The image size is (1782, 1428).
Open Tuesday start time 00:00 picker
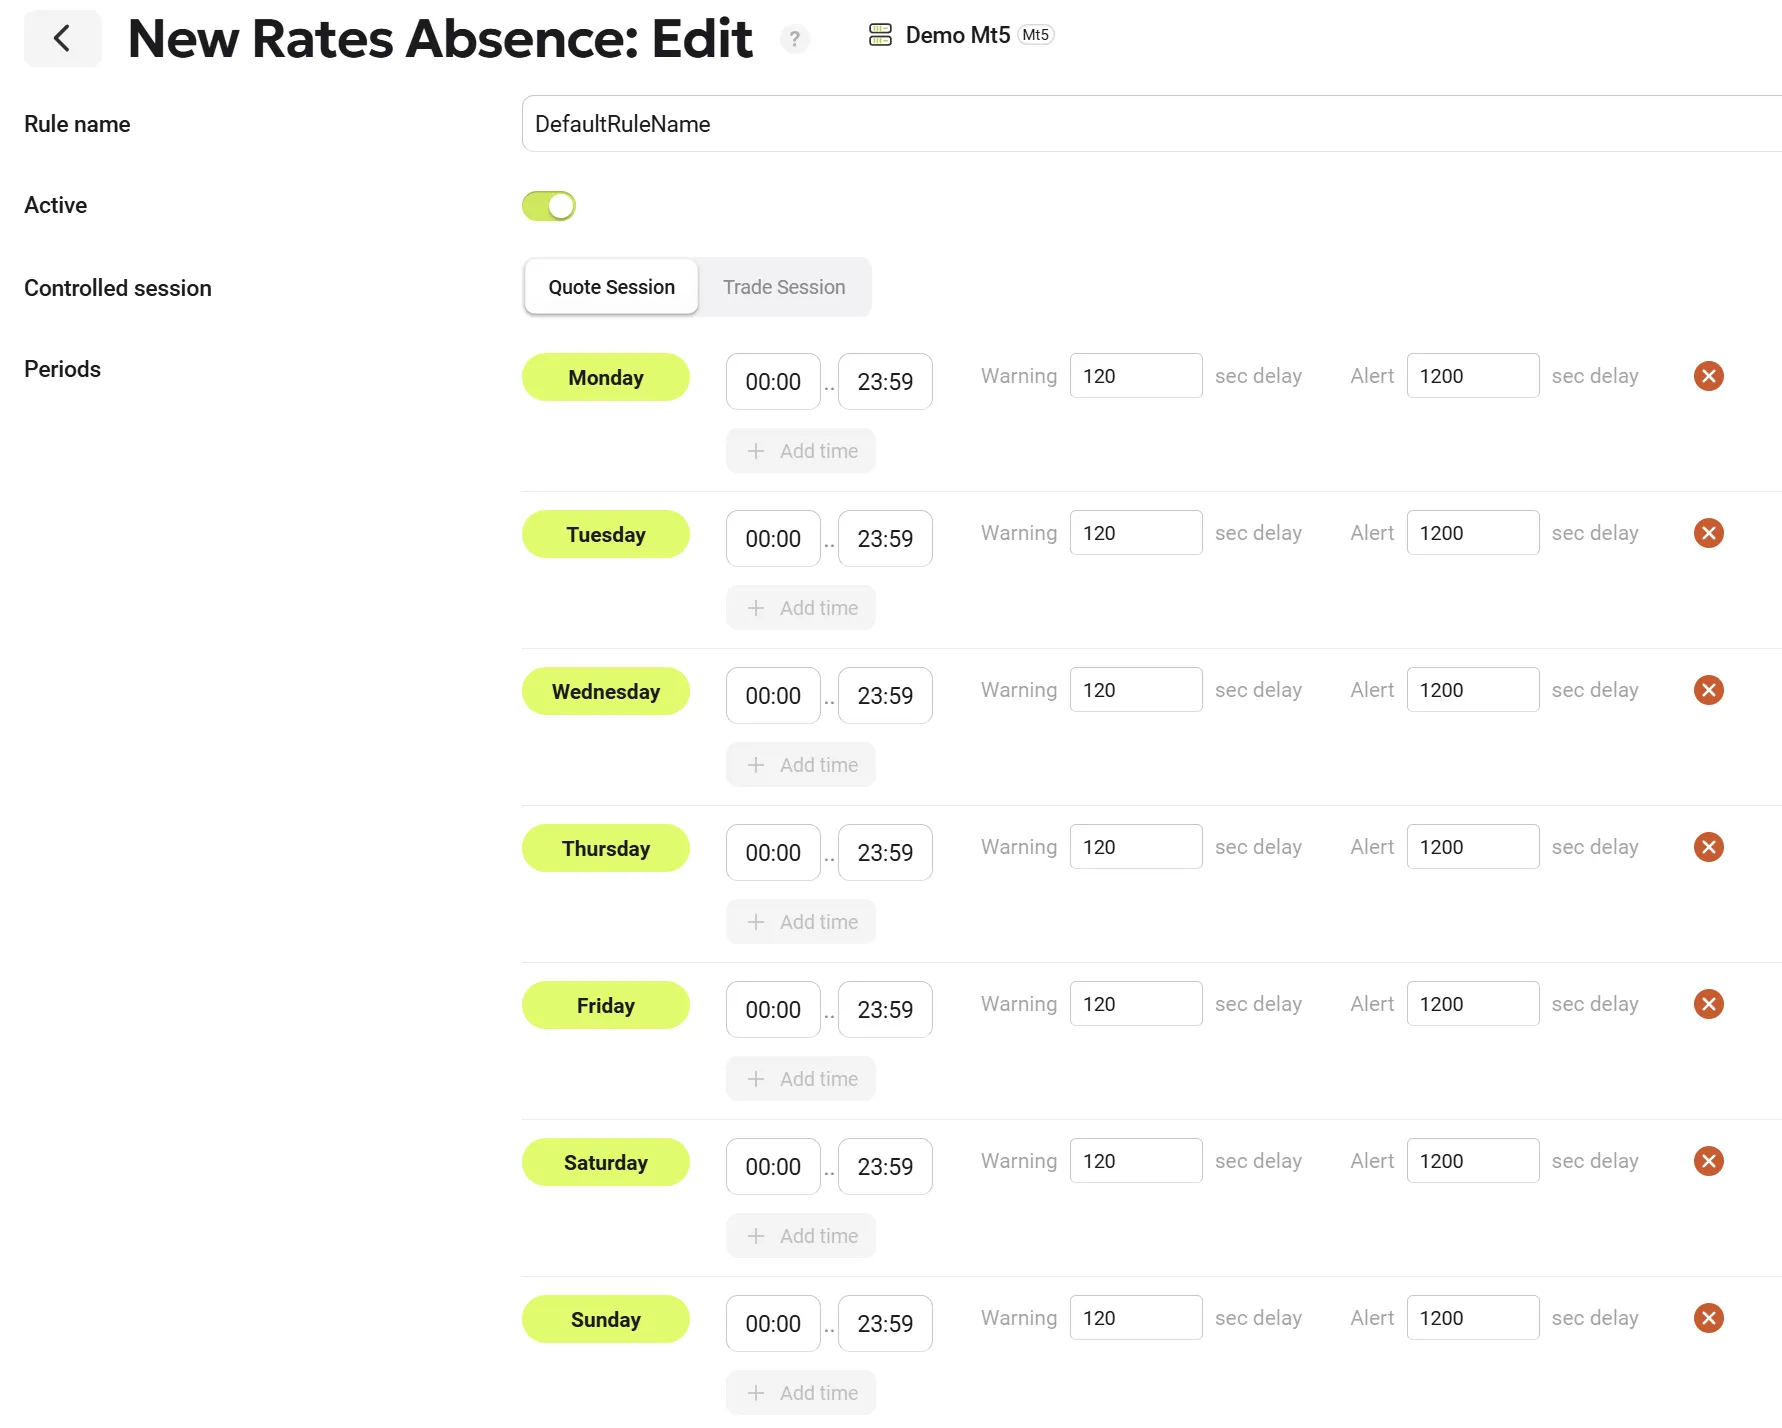click(773, 539)
